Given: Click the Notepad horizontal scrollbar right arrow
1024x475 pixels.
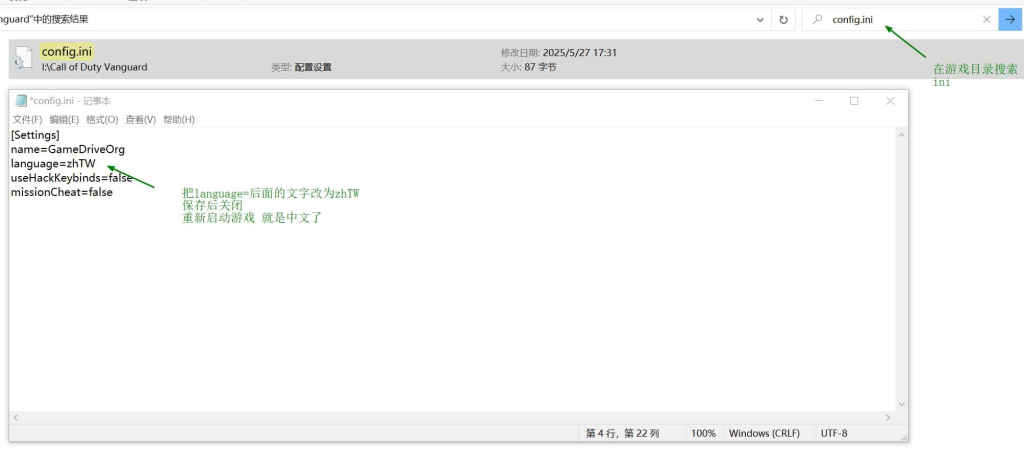Looking at the screenshot, I should coord(888,417).
